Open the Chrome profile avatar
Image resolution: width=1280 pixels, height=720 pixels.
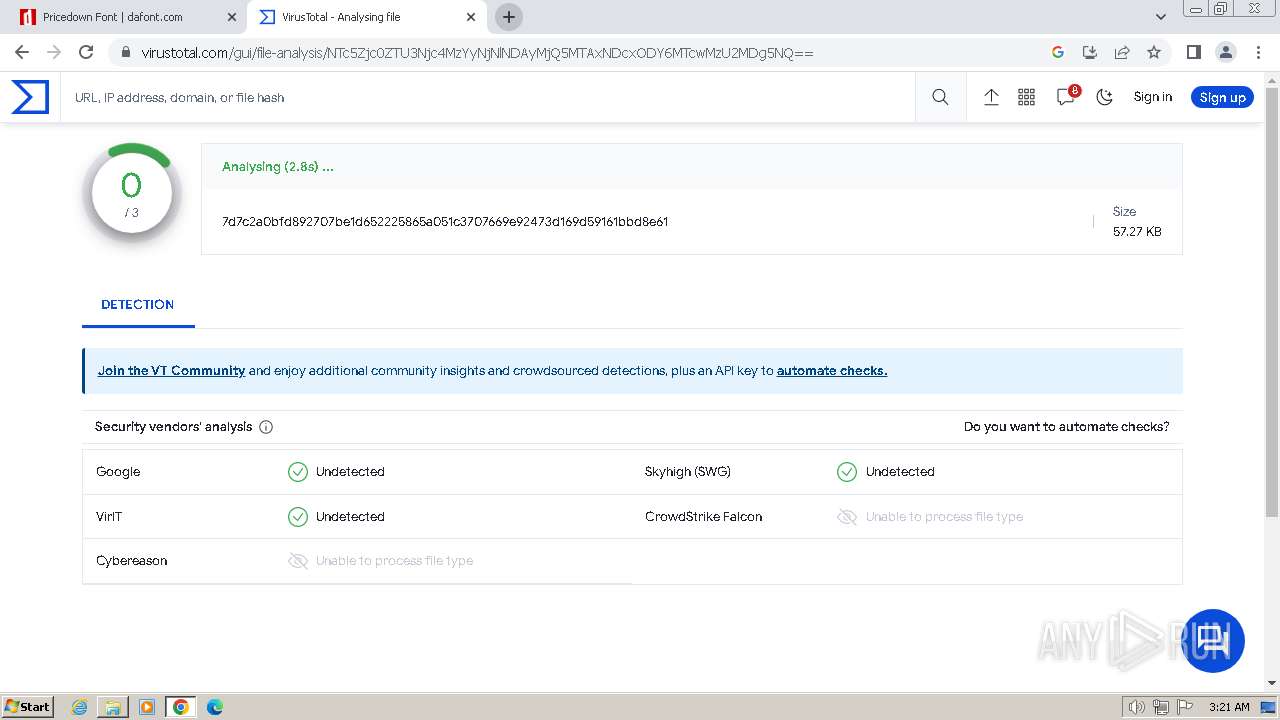pos(1225,52)
